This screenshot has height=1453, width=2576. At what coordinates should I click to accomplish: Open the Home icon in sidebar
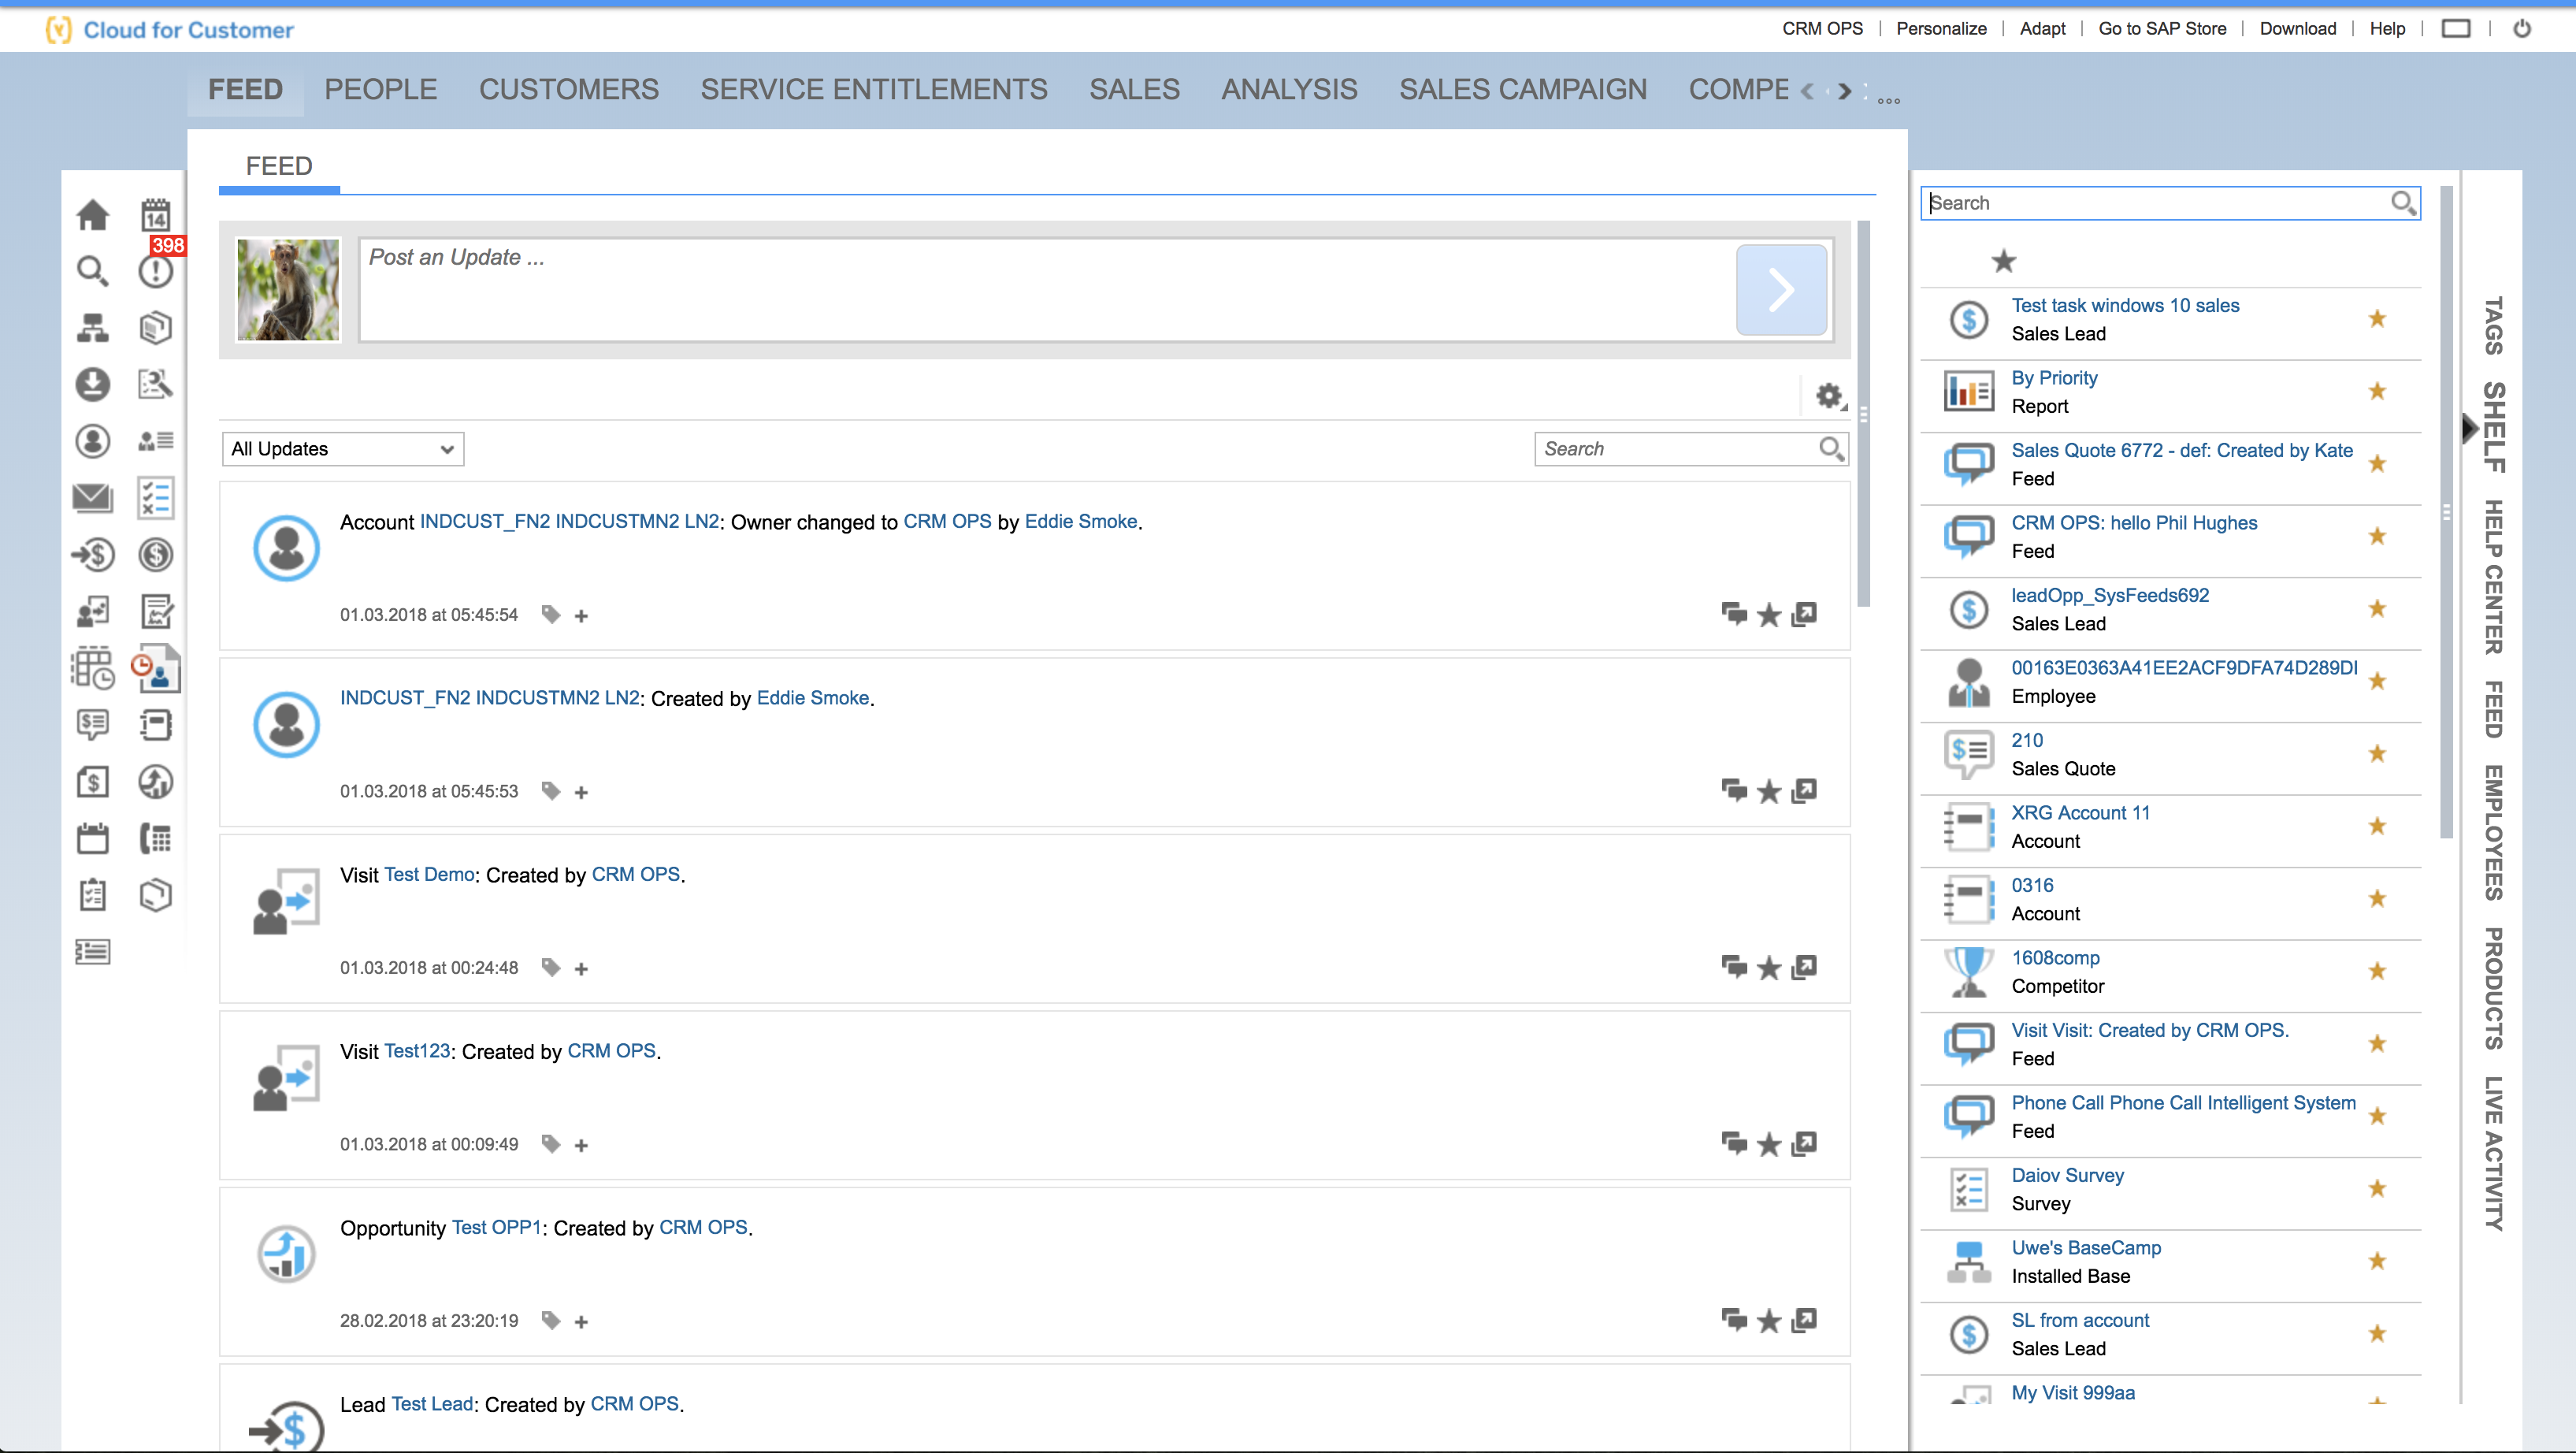[x=92, y=214]
